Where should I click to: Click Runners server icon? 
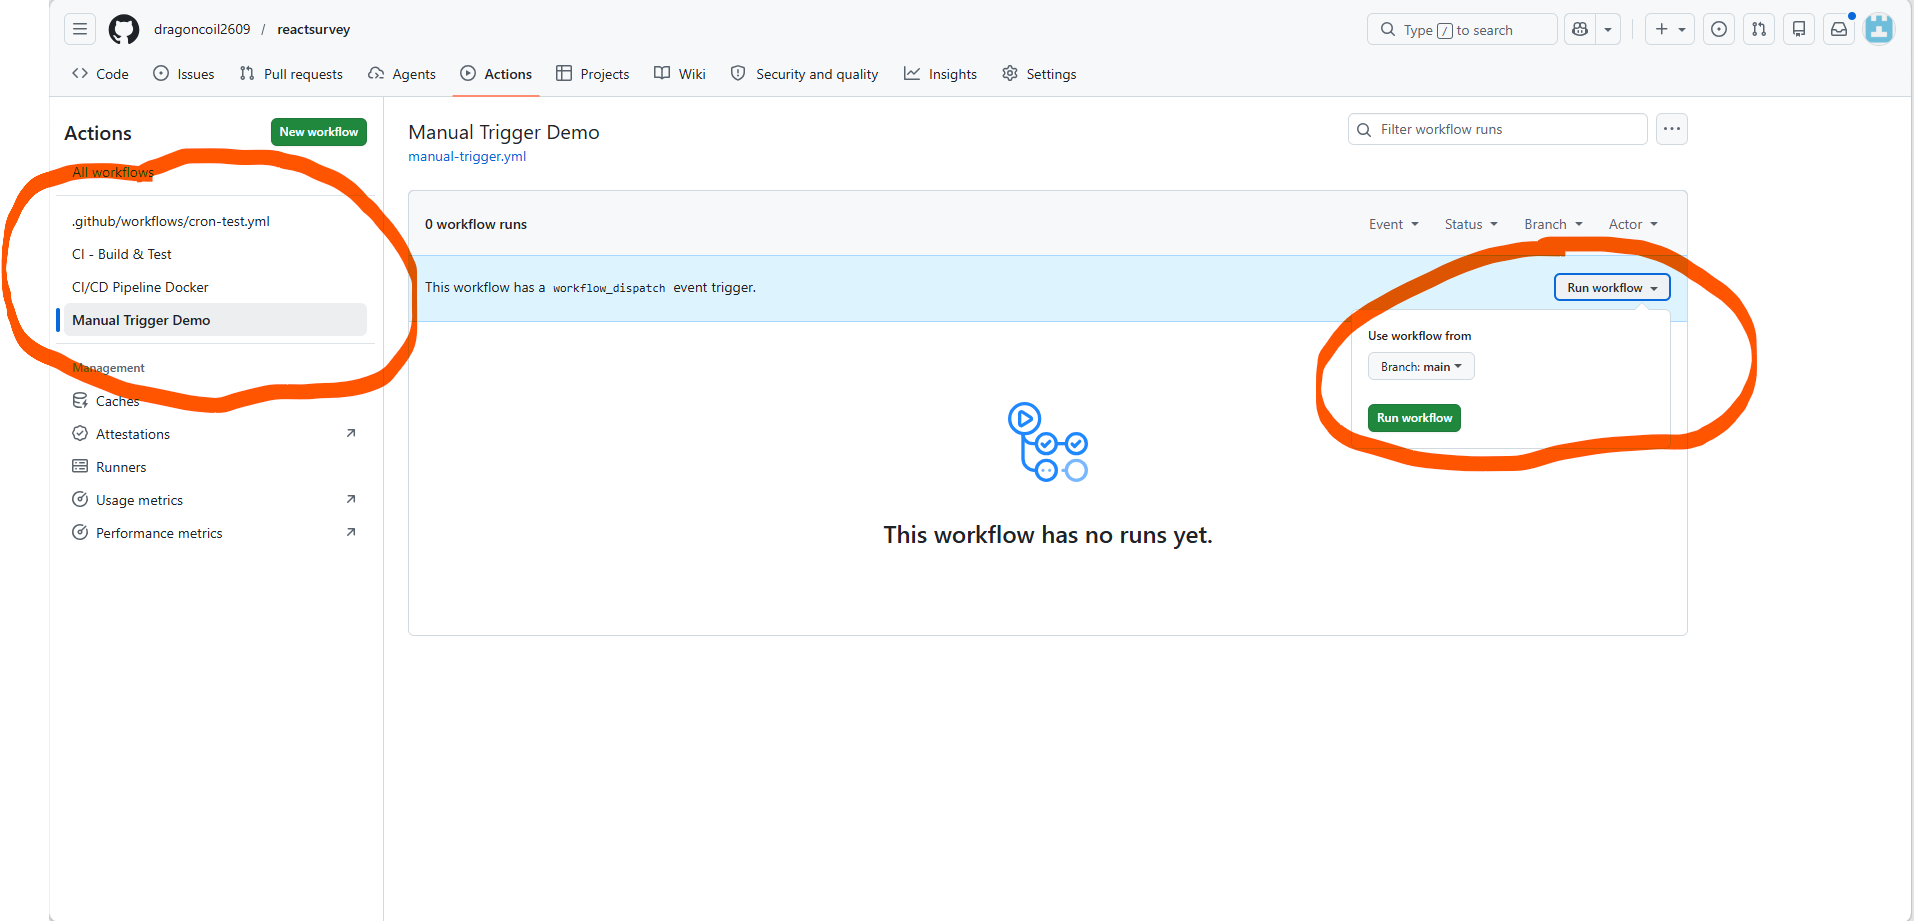pos(80,466)
